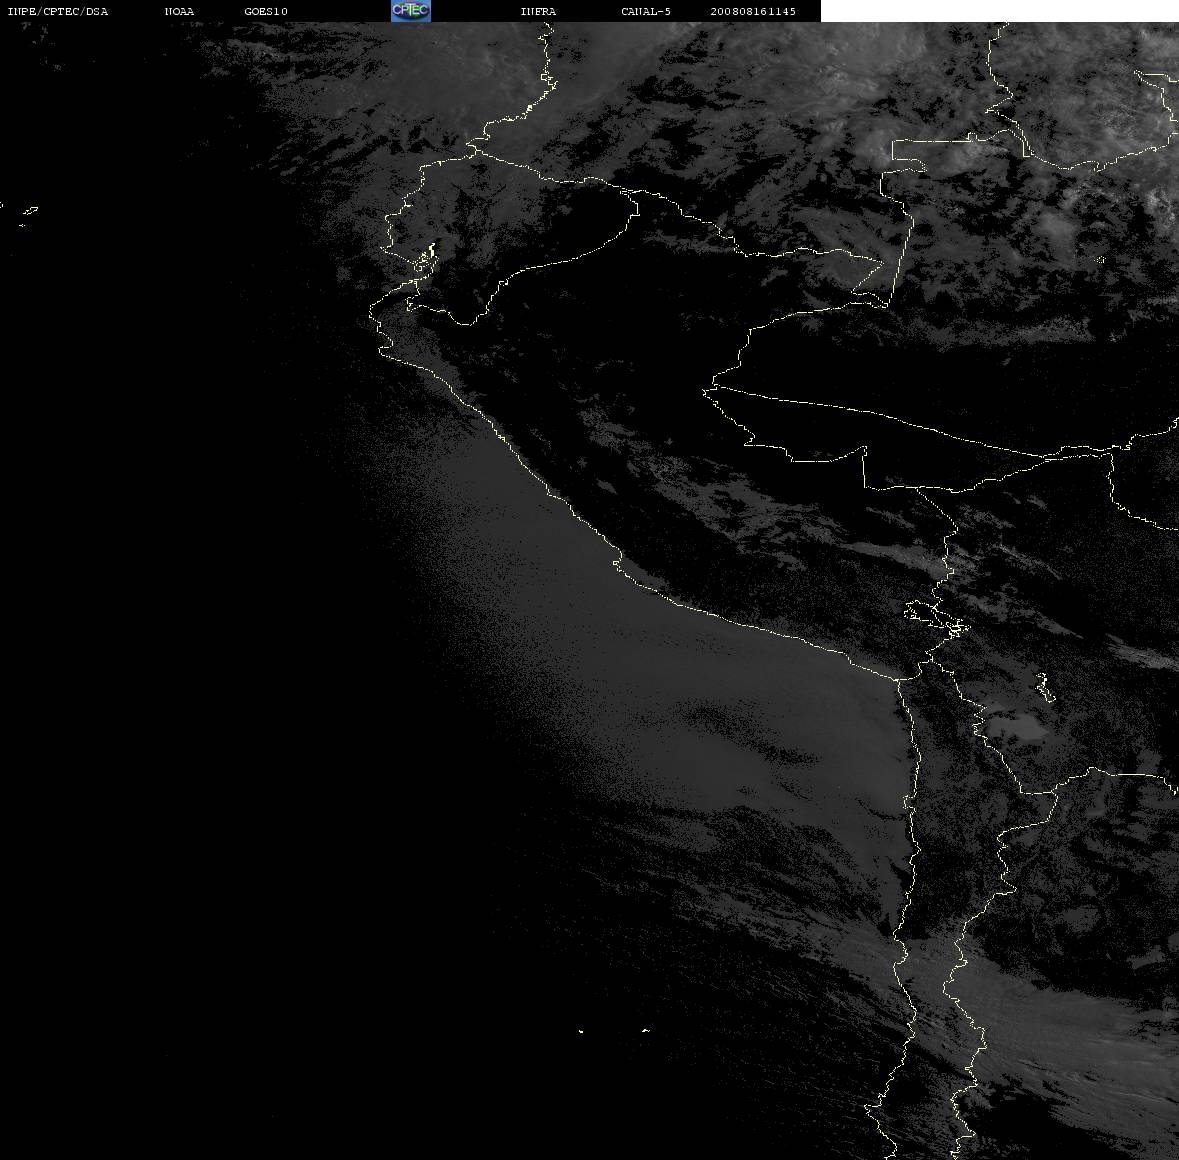This screenshot has width=1179, height=1160.
Task: Click the Lake Titicaca outline
Action: 935,618
